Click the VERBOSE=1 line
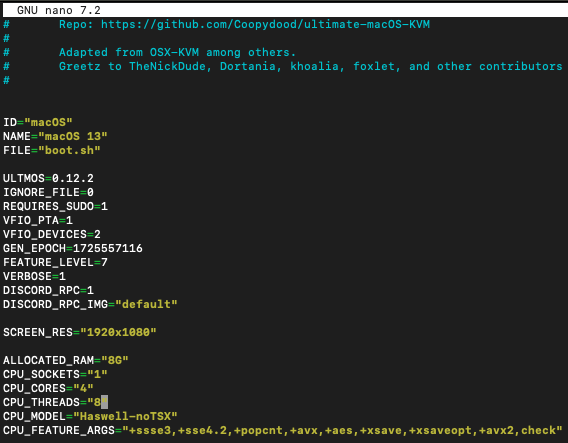This screenshot has height=443, width=568. 34,276
